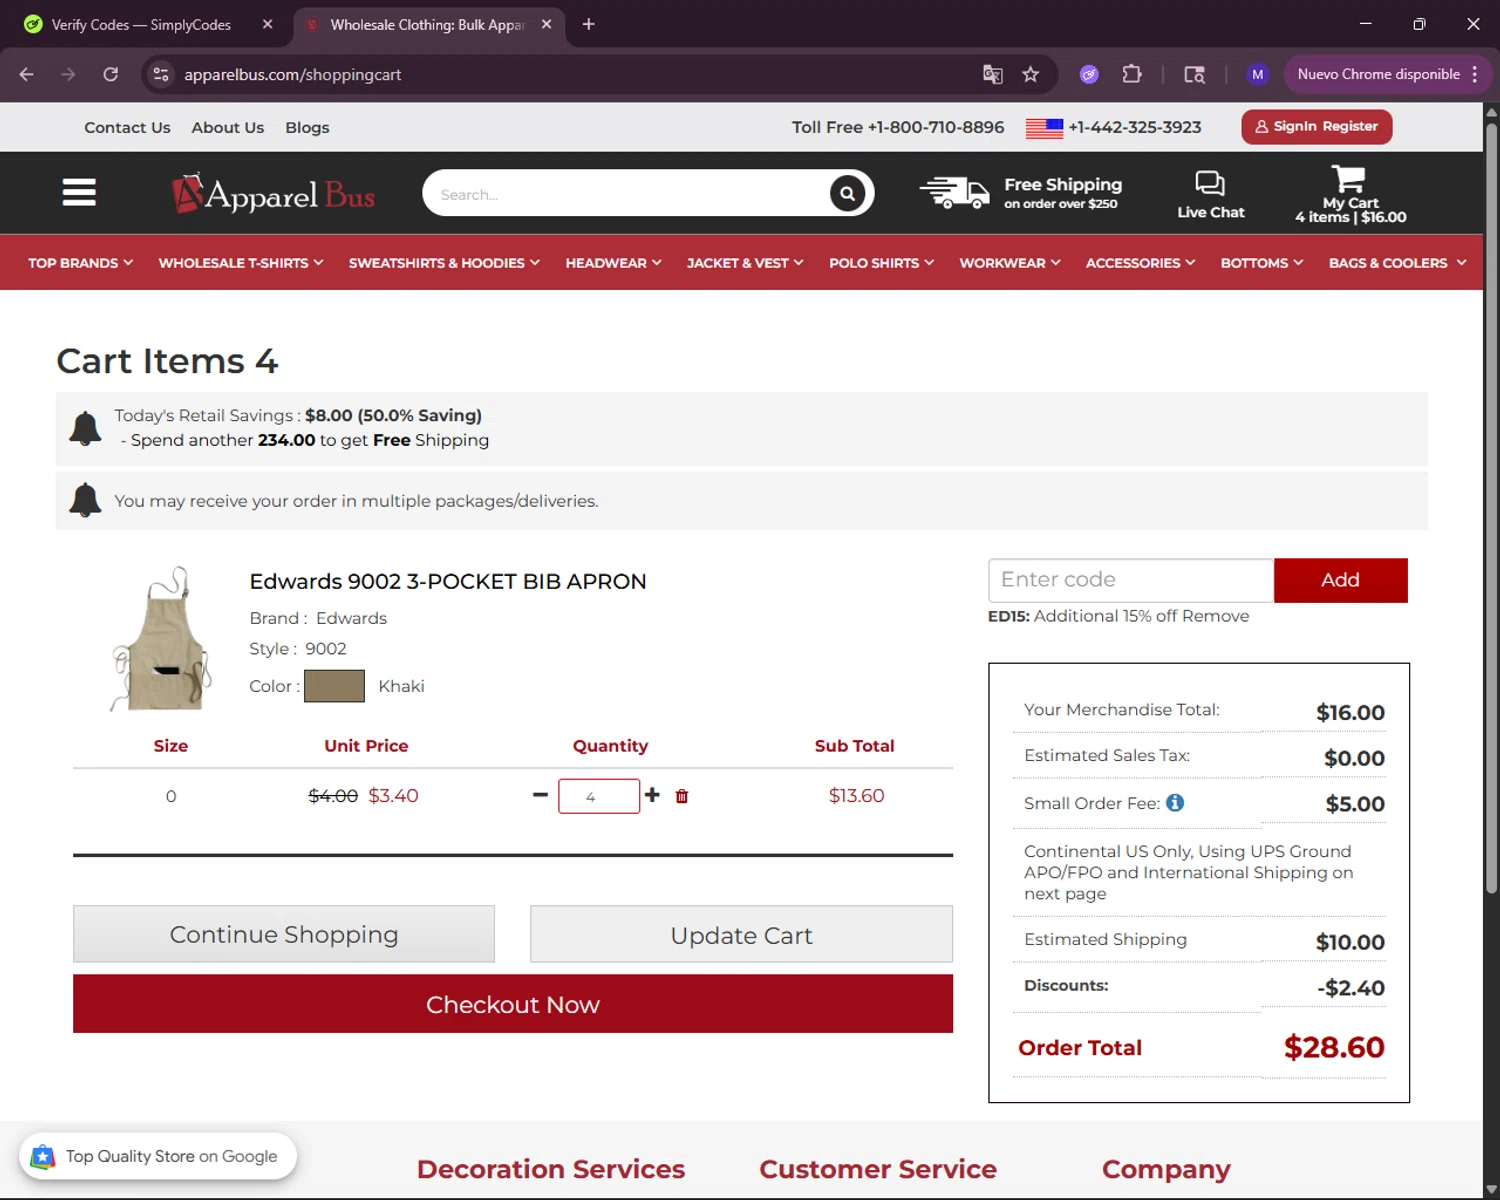Screen dimensions: 1500x1200
Task: Expand the WORKWEAR menu
Action: tap(1010, 263)
